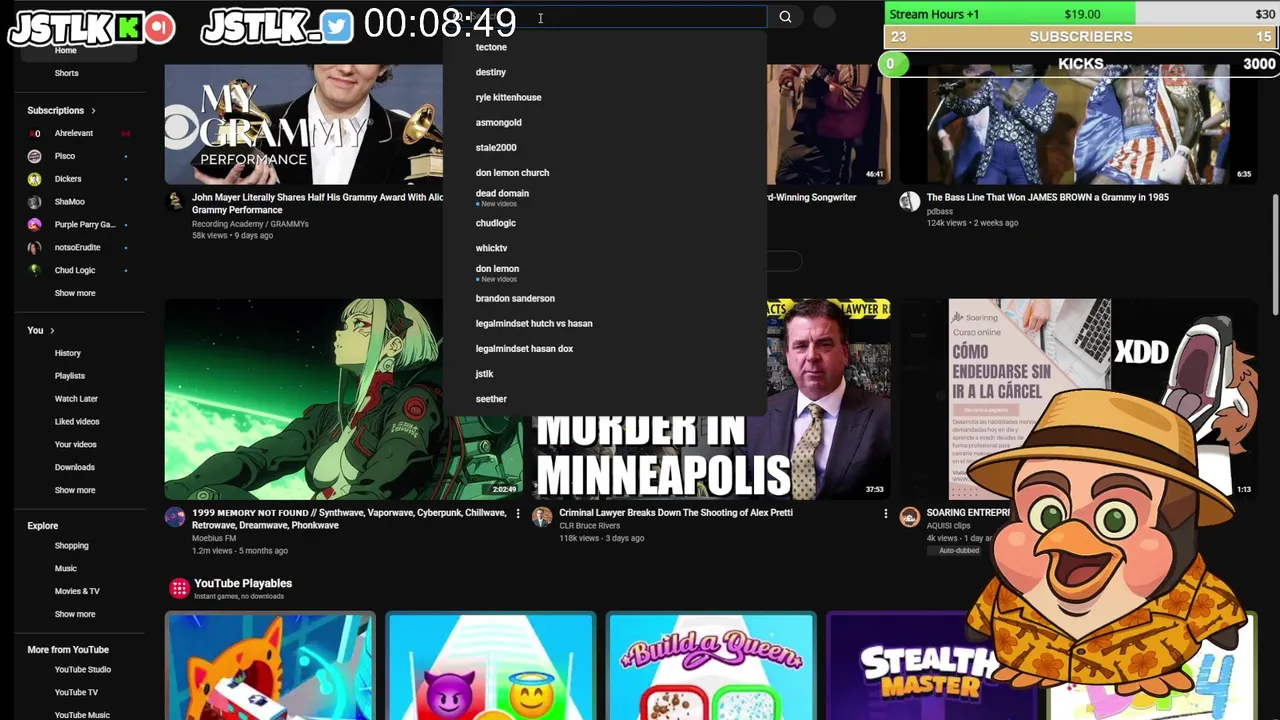
Task: Open the notsoErudite channel avatar
Action: point(35,247)
